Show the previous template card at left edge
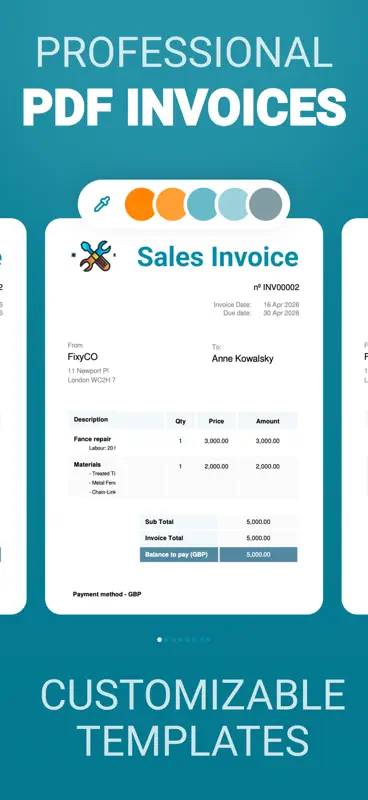Screen dimensions: 368x800 13,416
